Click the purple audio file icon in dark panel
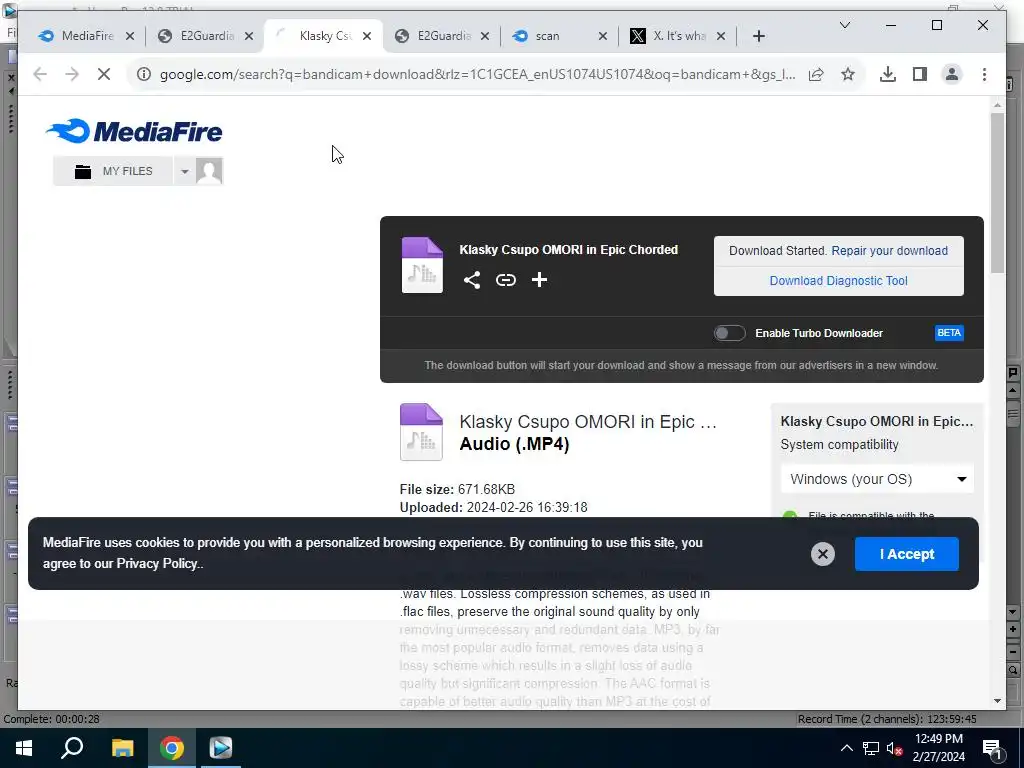This screenshot has height=768, width=1024. [422, 265]
